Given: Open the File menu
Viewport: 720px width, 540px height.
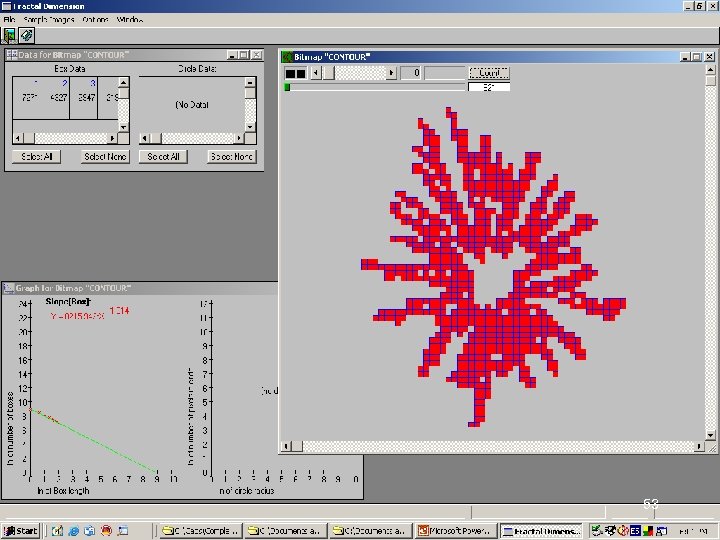Looking at the screenshot, I should pyautogui.click(x=9, y=20).
